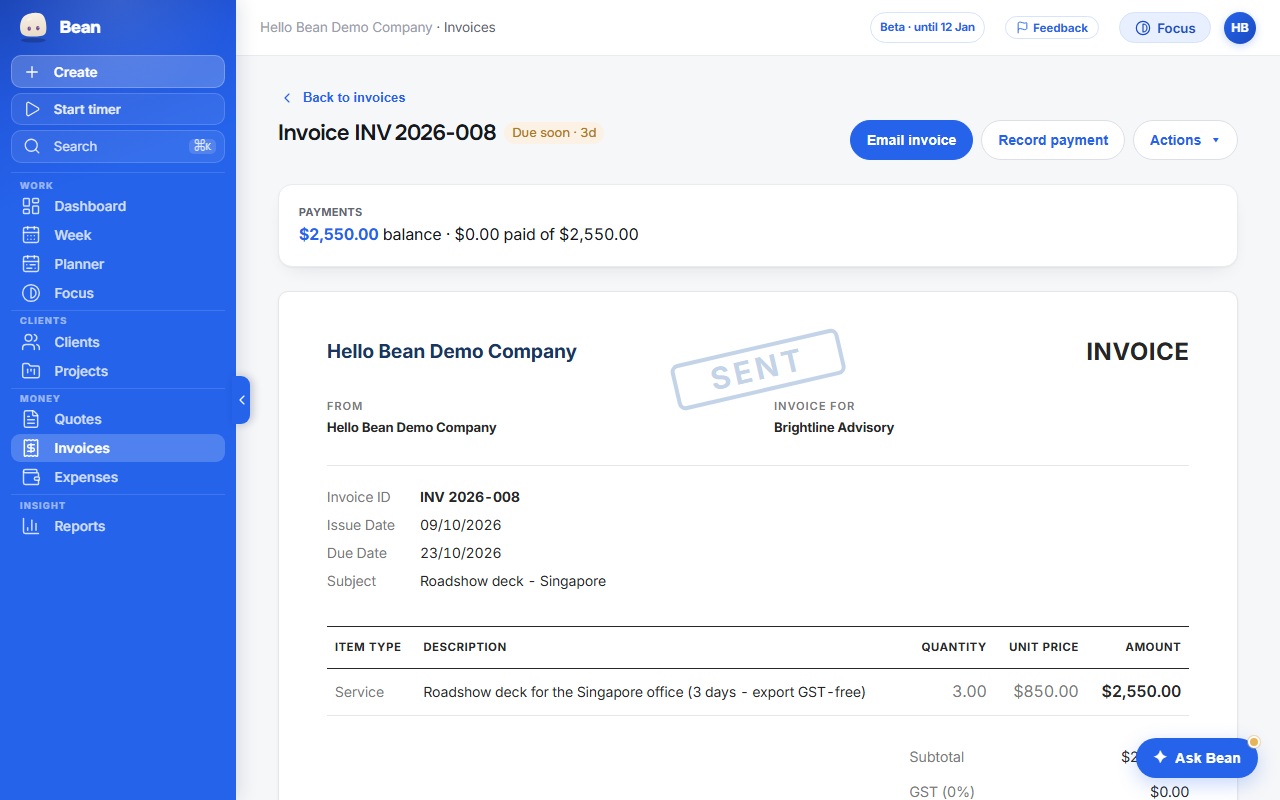Screen dimensions: 1280x800
Task: Click the Start timer button label
Action: click(x=87, y=109)
